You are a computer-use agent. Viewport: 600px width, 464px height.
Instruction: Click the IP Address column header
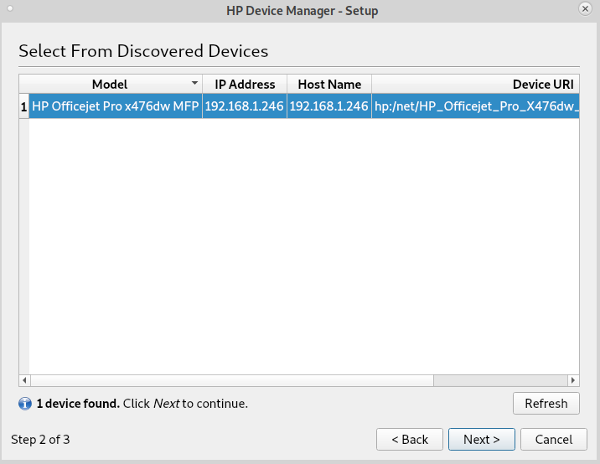245,84
